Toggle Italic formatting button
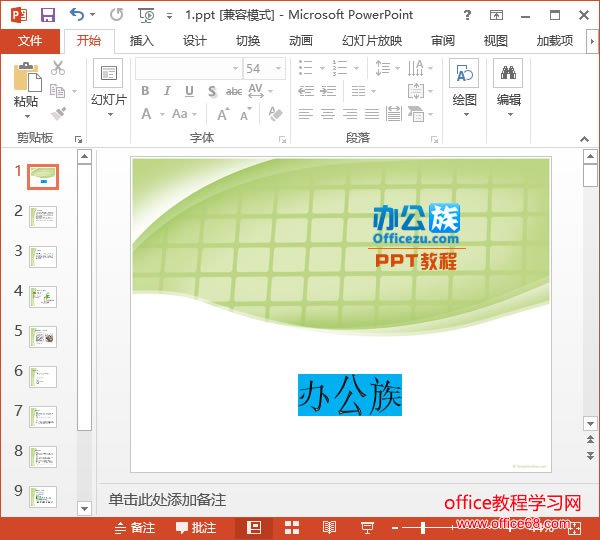The height and width of the screenshot is (540, 600). [x=166, y=91]
